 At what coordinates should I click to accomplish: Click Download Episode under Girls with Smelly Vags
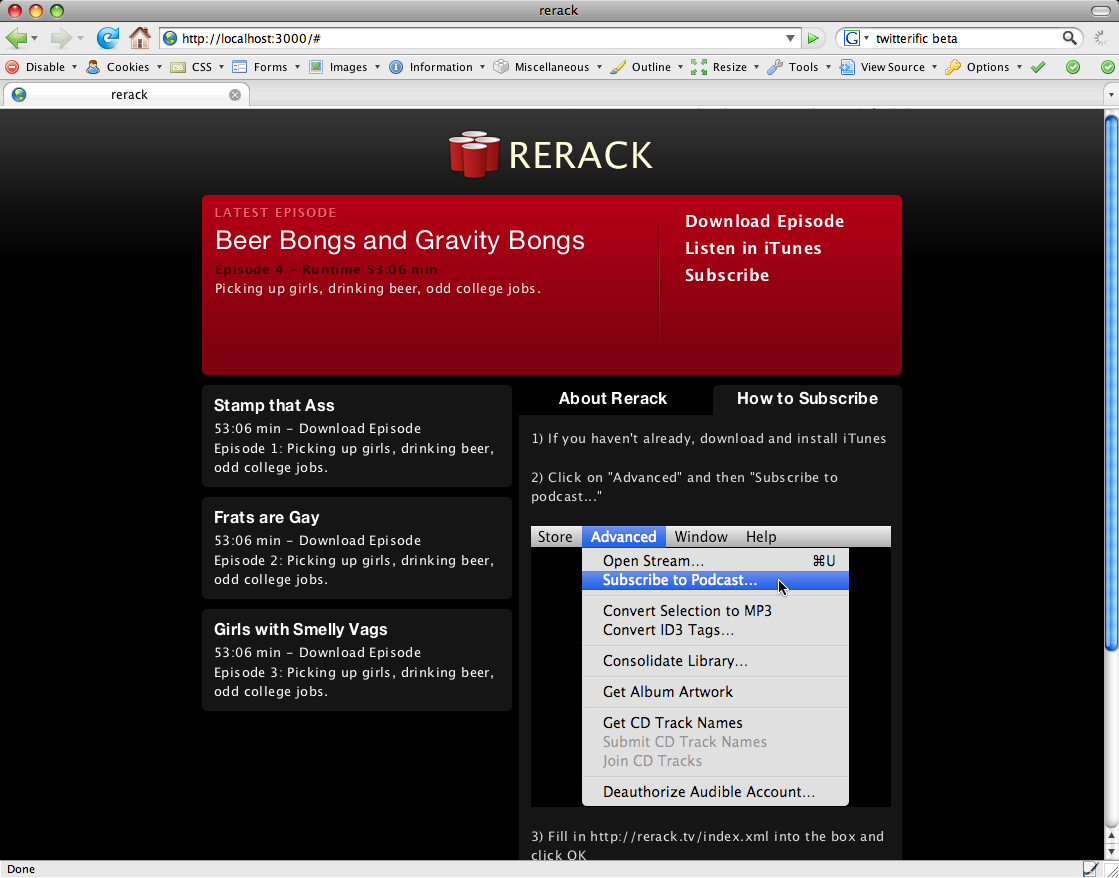360,652
